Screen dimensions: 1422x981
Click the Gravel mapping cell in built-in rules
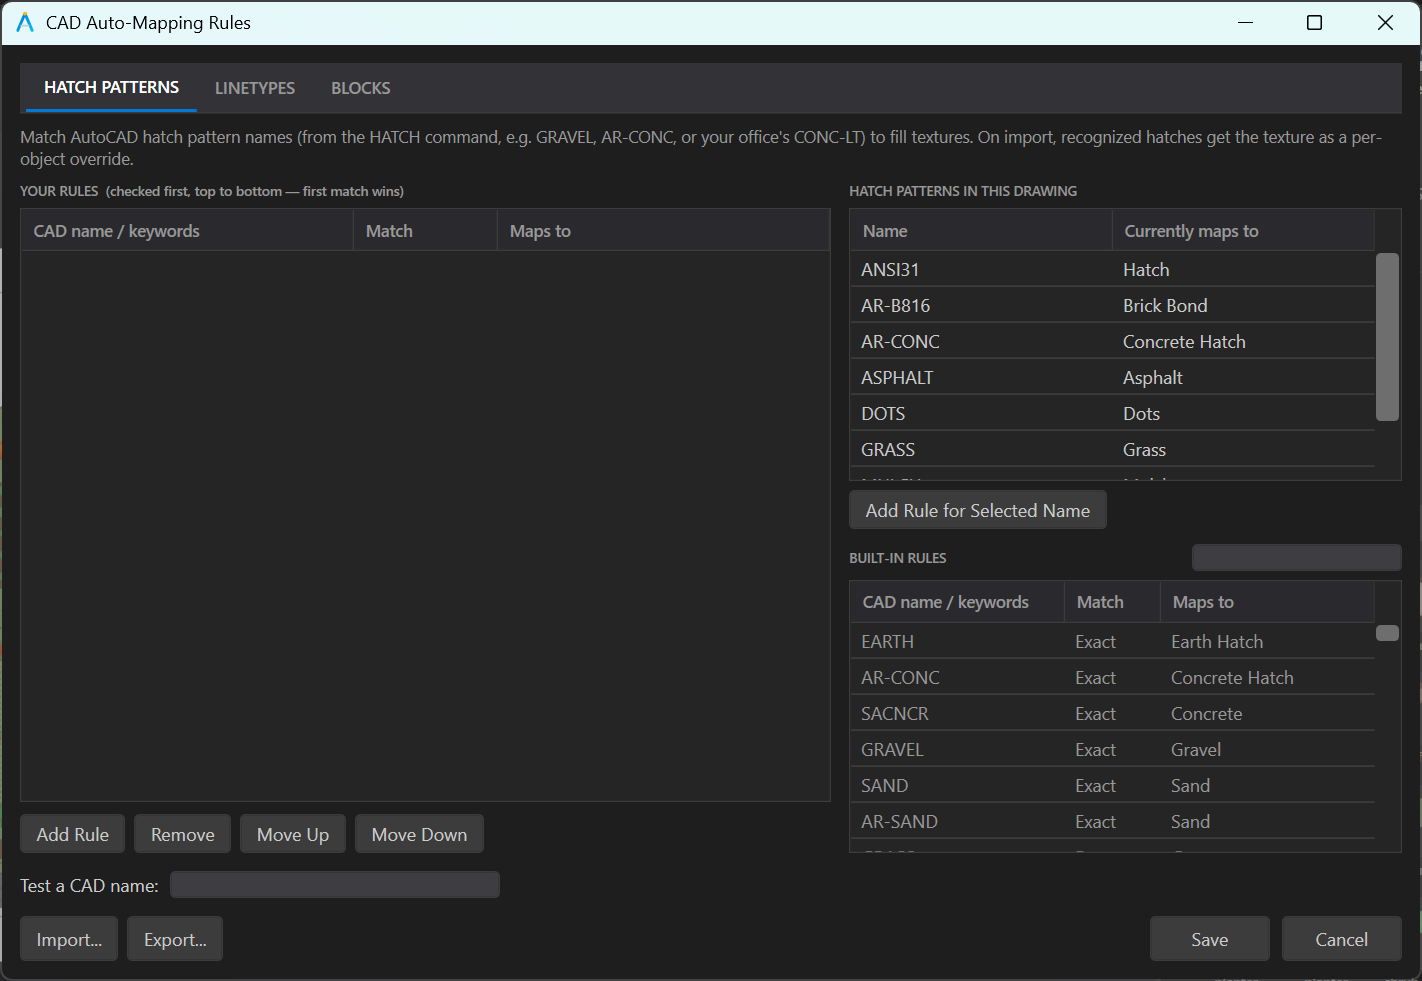(x=1267, y=749)
